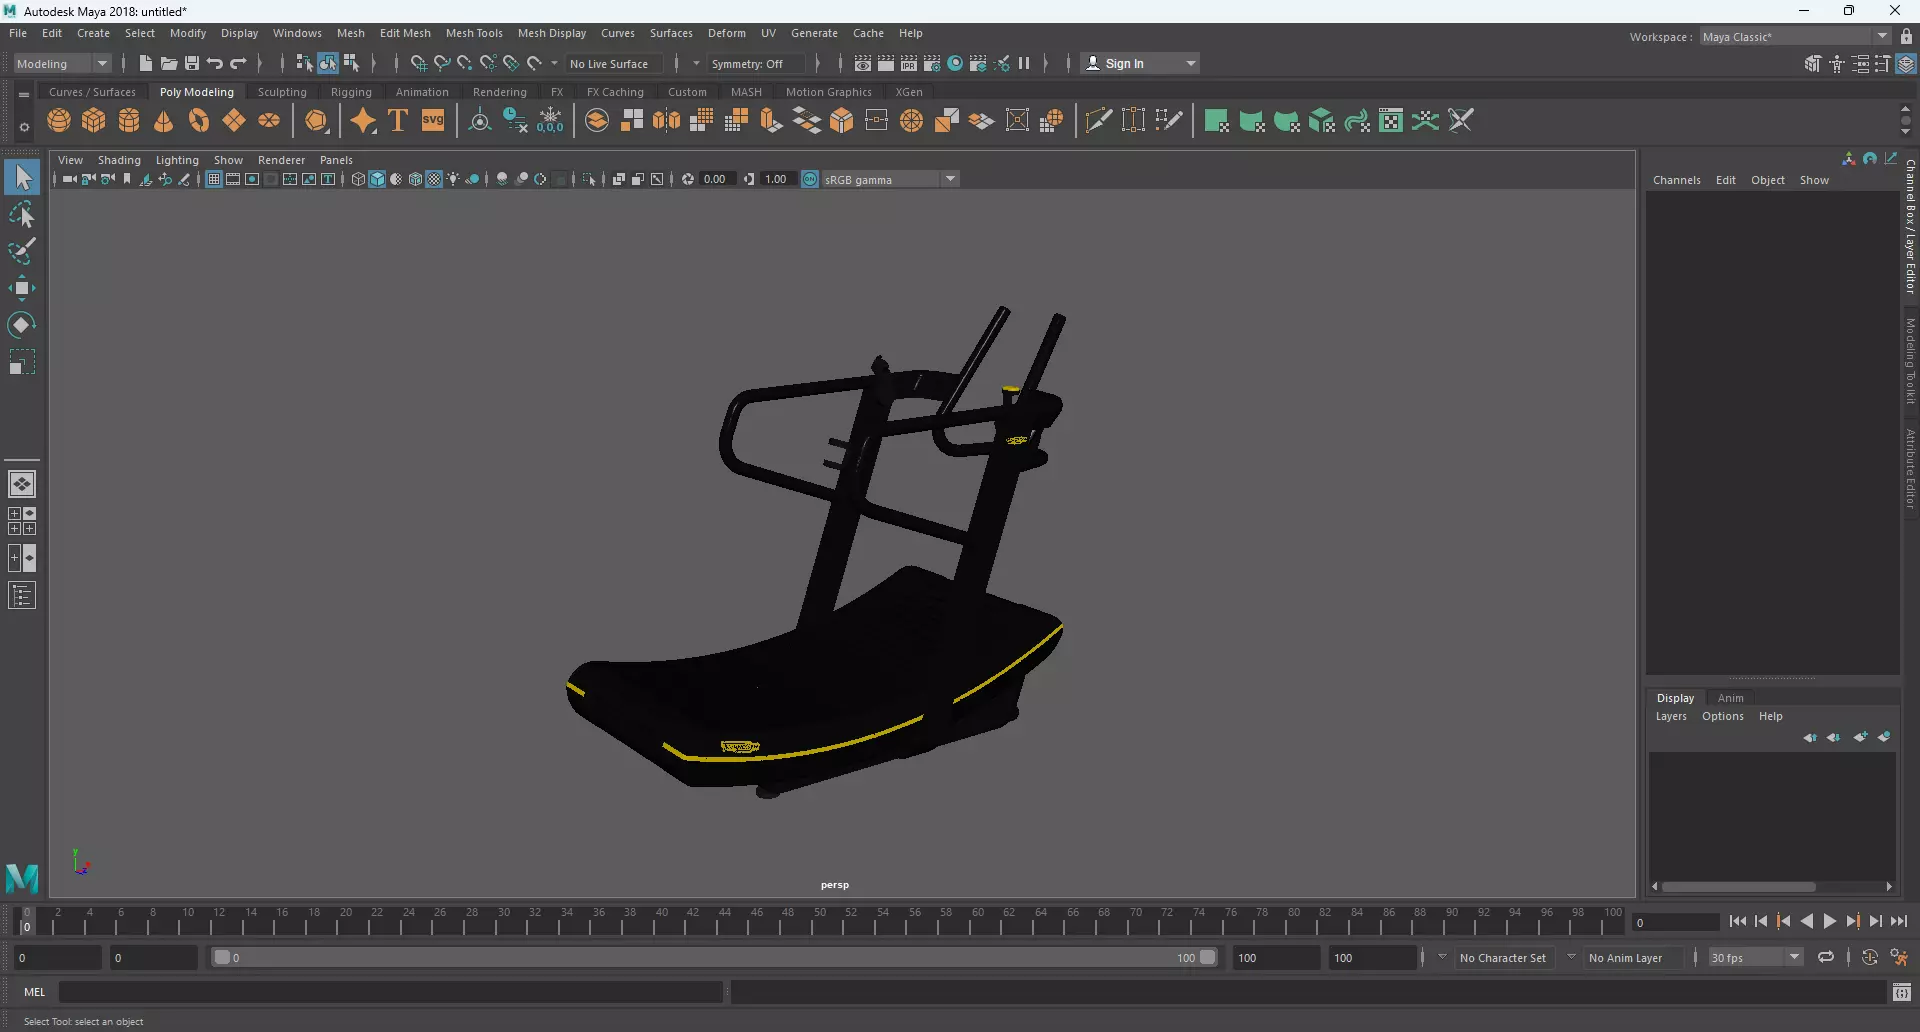Image resolution: width=1920 pixels, height=1032 pixels.
Task: Open the 30 fps frame rate dropdown
Action: click(x=1755, y=957)
